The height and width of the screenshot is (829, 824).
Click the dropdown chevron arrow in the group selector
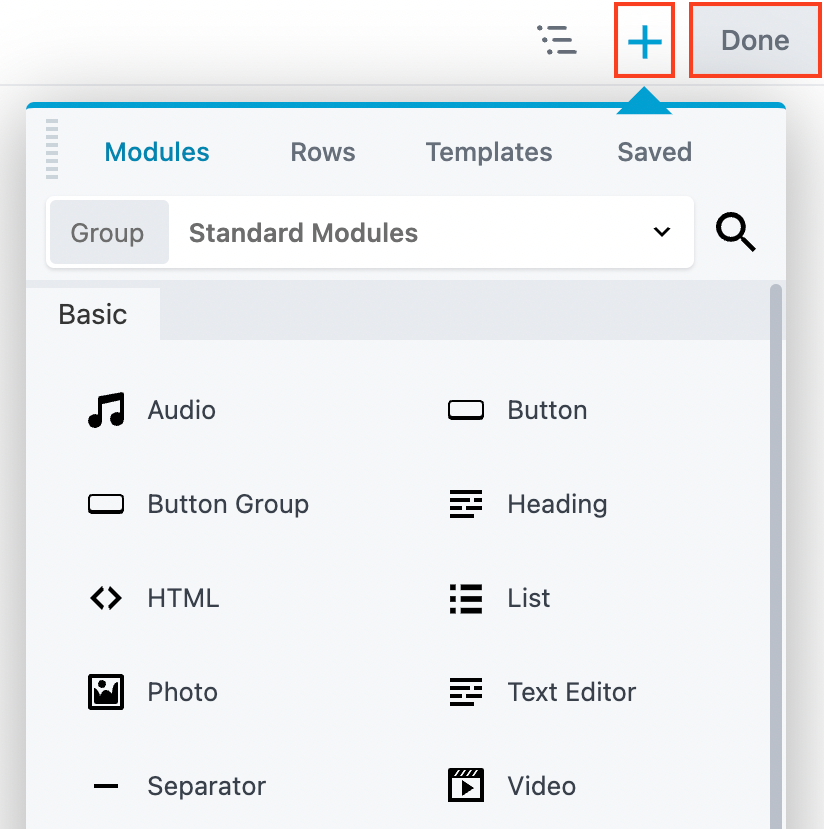(661, 233)
